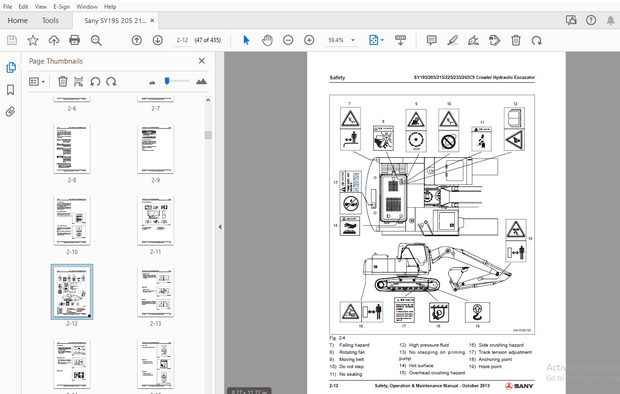This screenshot has width=620, height=394.
Task: Open the find text magnifier tool
Action: pos(96,40)
